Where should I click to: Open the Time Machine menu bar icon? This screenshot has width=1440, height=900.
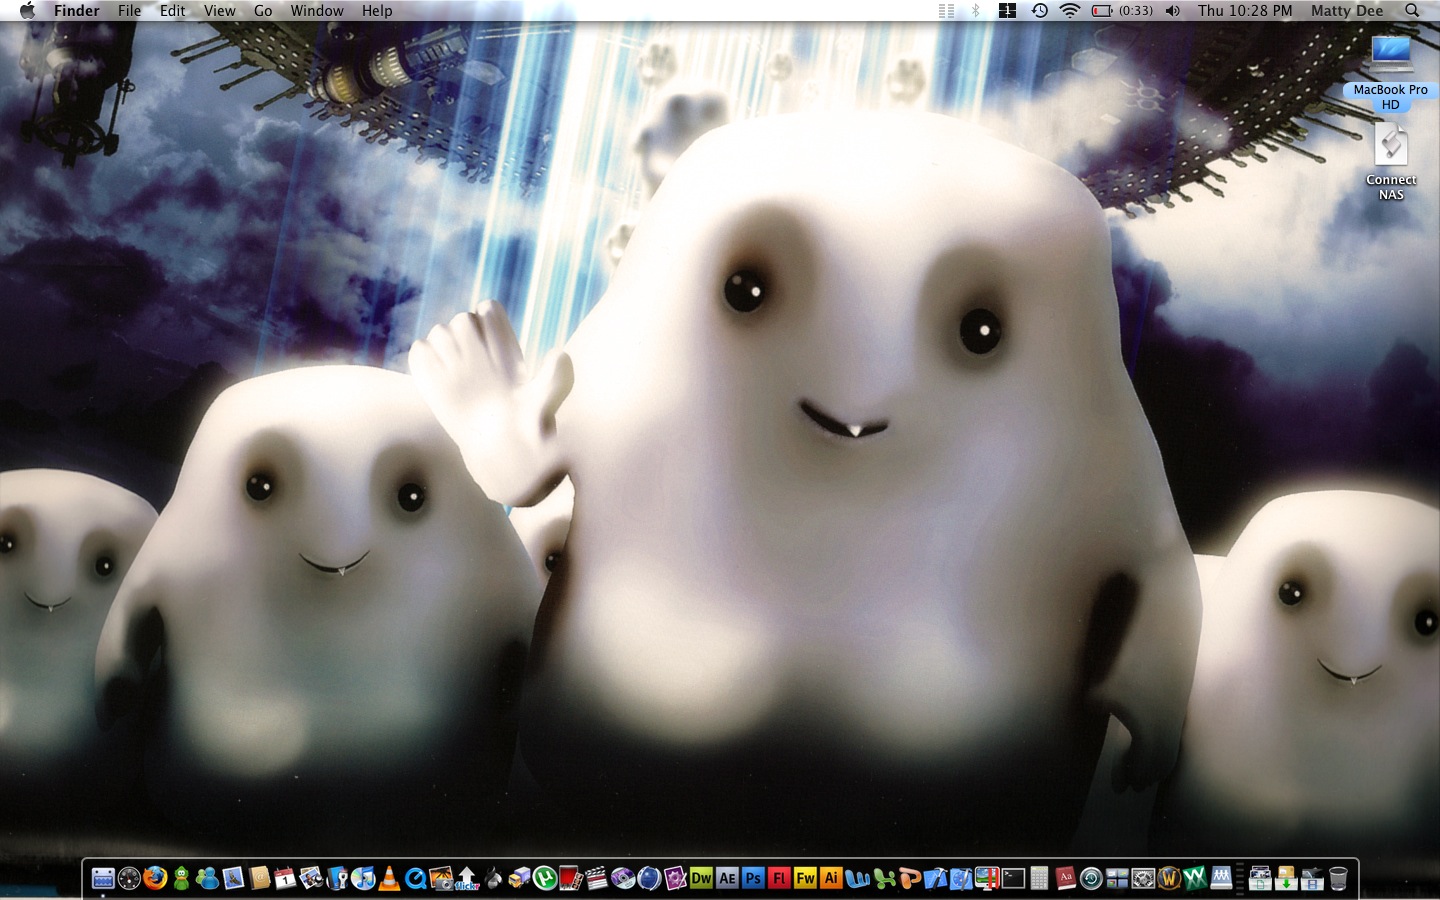click(x=1040, y=10)
